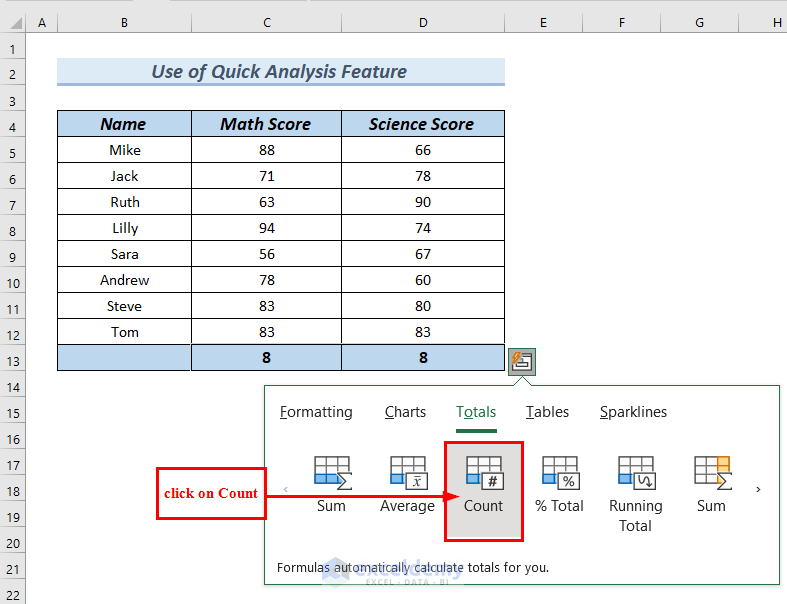This screenshot has height=604, width=787.
Task: Select column F header
Action: point(621,23)
